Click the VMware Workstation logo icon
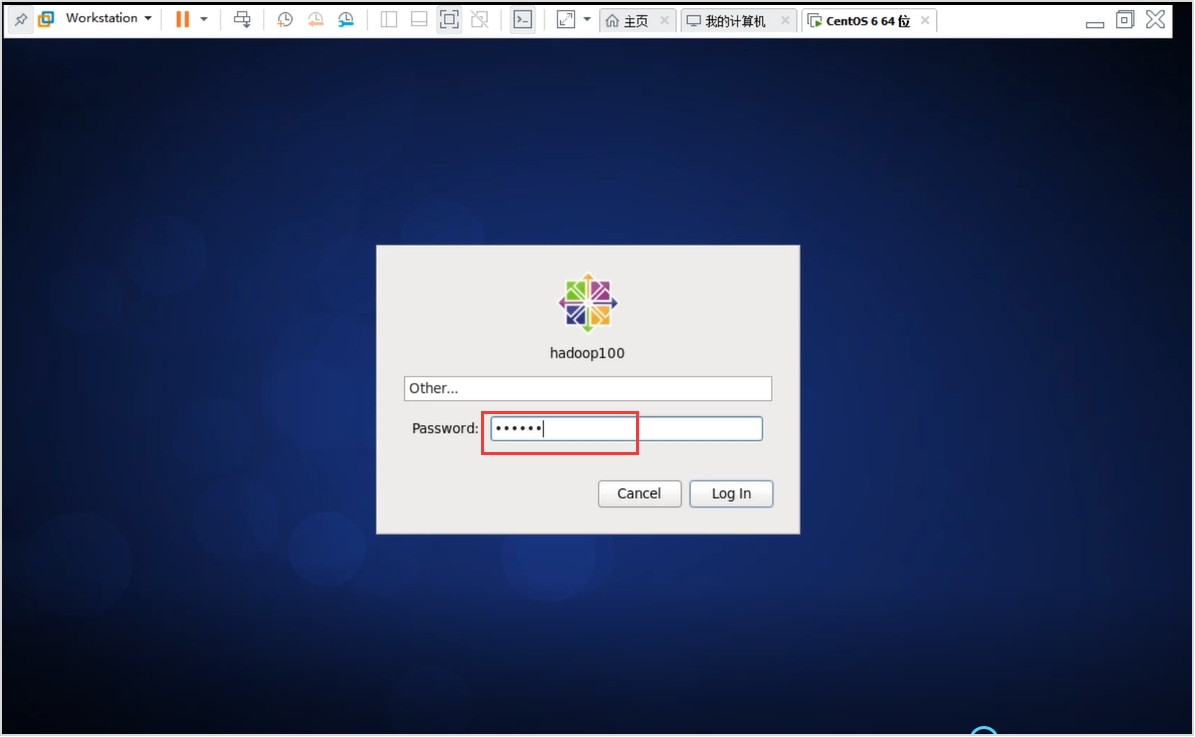 pos(46,19)
